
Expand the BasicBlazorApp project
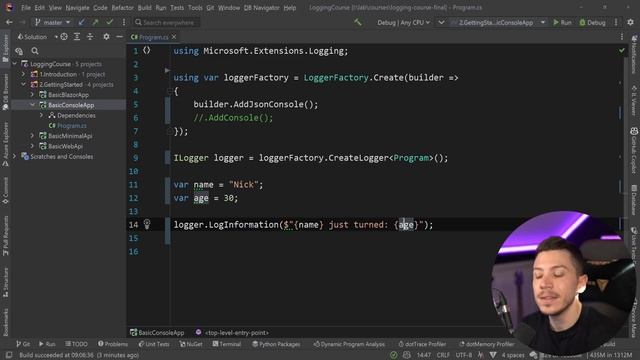(x=32, y=95)
